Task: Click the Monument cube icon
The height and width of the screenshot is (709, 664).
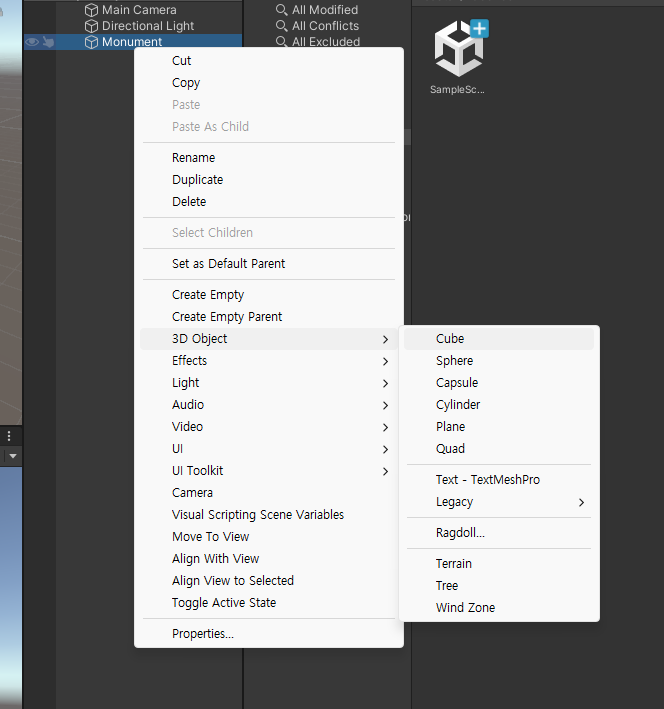Action: click(91, 42)
